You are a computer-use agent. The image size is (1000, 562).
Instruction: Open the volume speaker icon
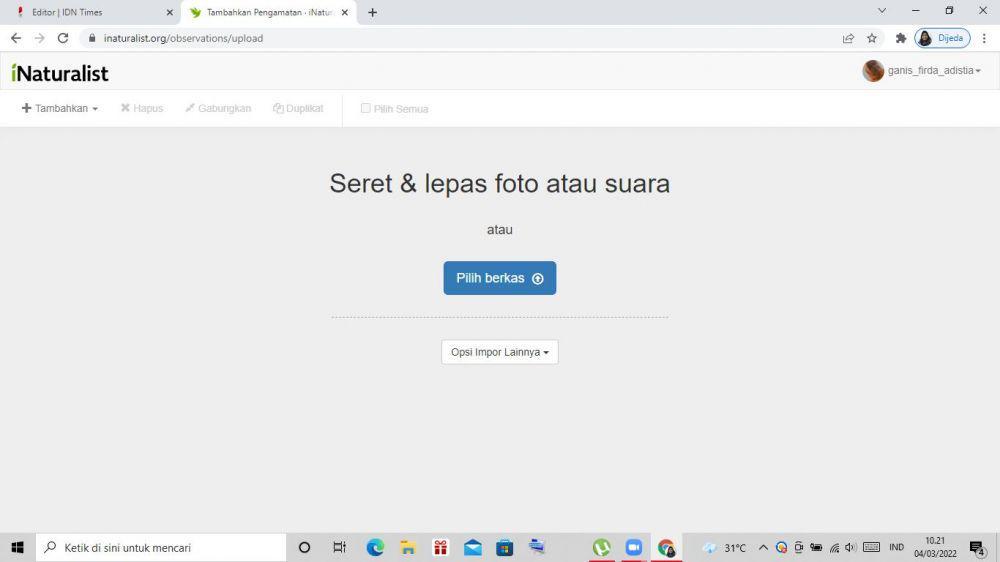(850, 547)
